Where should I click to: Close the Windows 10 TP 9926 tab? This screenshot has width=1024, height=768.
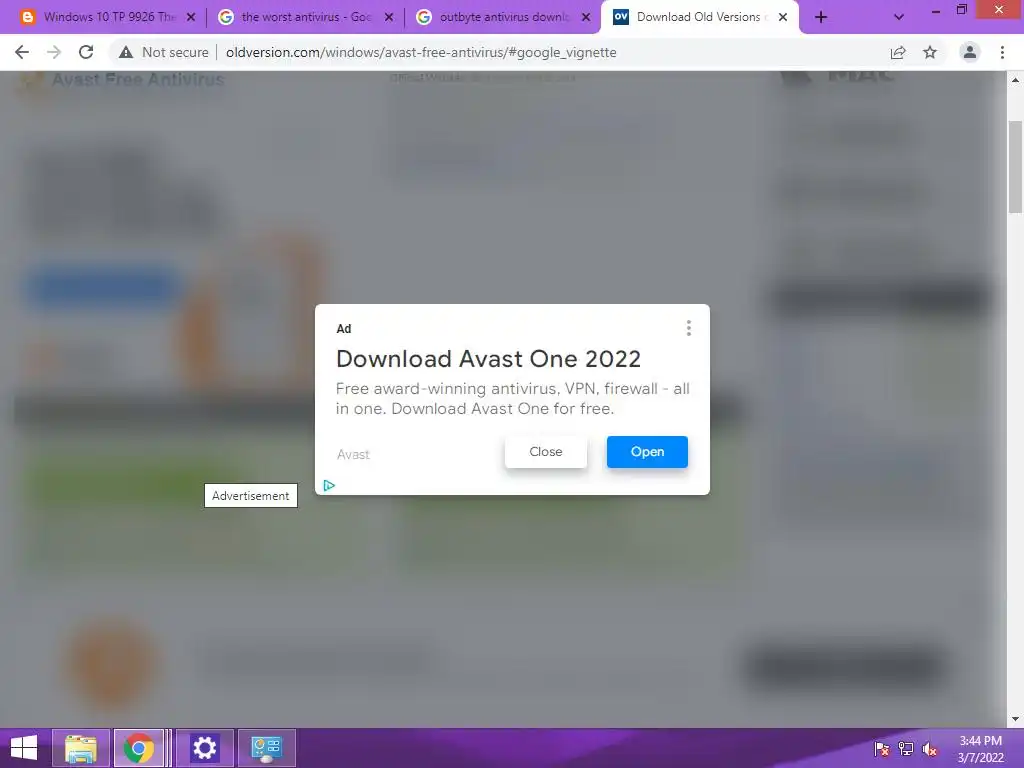tap(191, 18)
